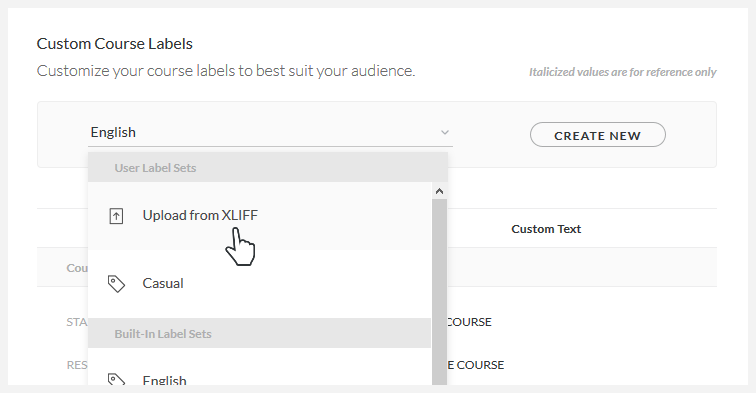Click the Custom Course Labels heading
Image resolution: width=756 pixels, height=393 pixels.
[115, 44]
